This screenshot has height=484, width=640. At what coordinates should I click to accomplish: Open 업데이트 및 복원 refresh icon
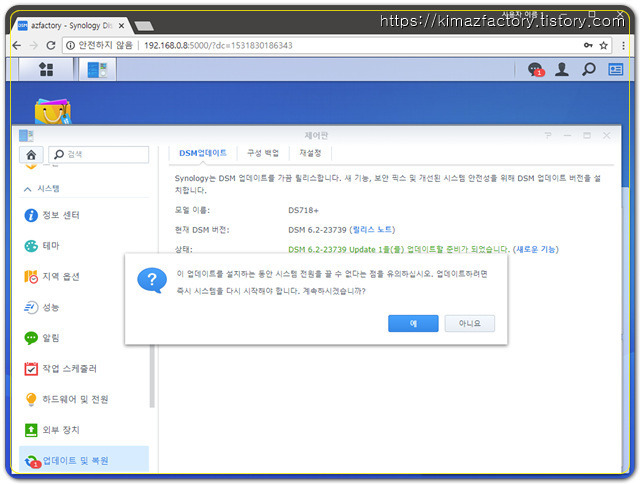click(x=32, y=461)
